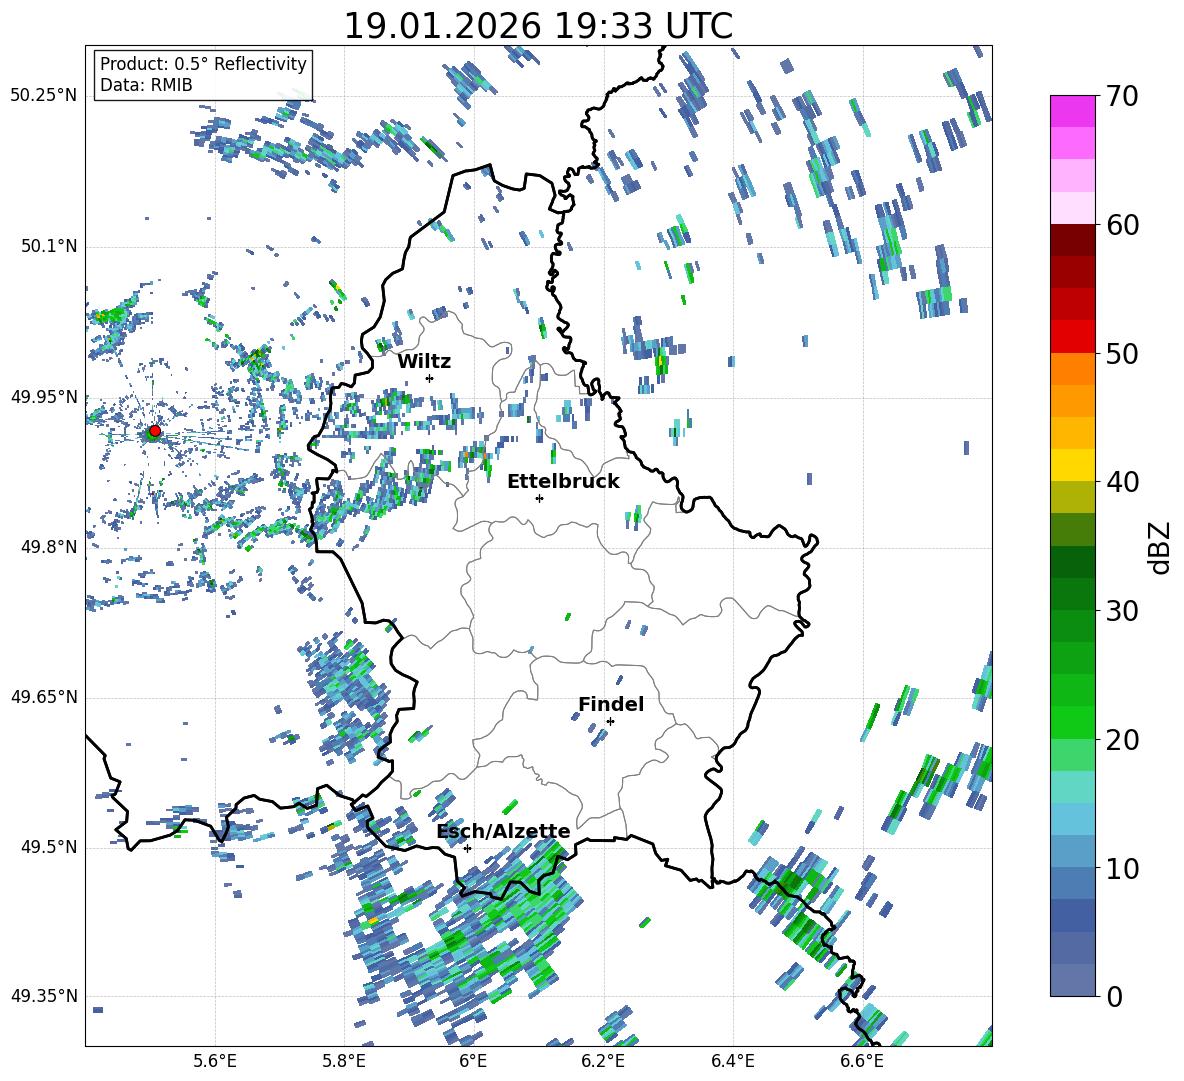Click the Findel city label
The height and width of the screenshot is (1081, 1184).
(611, 704)
